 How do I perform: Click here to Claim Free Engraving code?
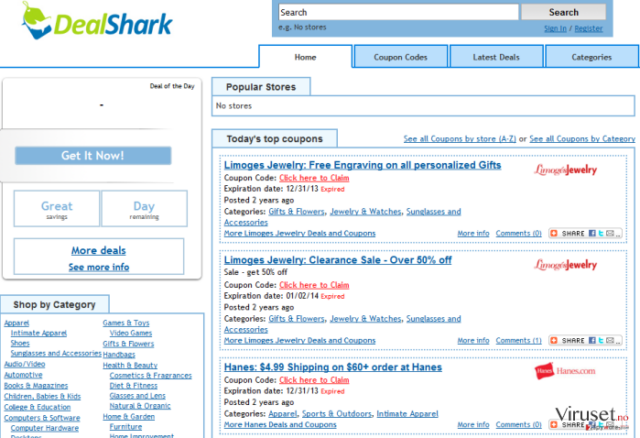(x=314, y=178)
